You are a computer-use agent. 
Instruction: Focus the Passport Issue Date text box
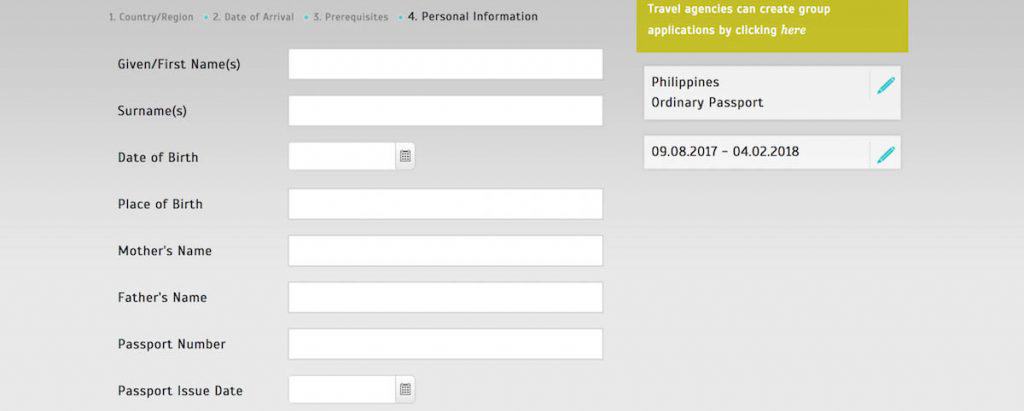click(x=342, y=390)
